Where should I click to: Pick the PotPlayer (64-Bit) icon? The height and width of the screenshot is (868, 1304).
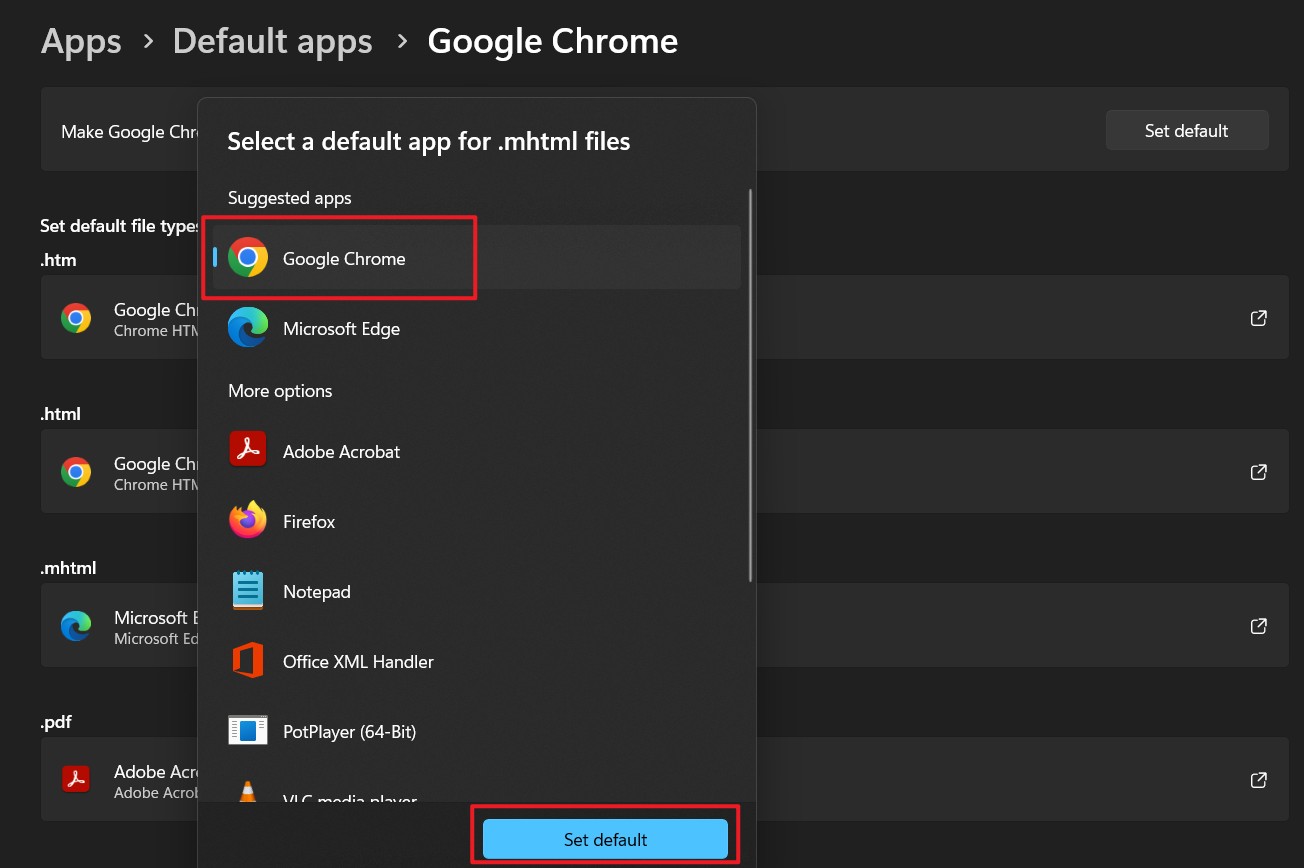(247, 731)
